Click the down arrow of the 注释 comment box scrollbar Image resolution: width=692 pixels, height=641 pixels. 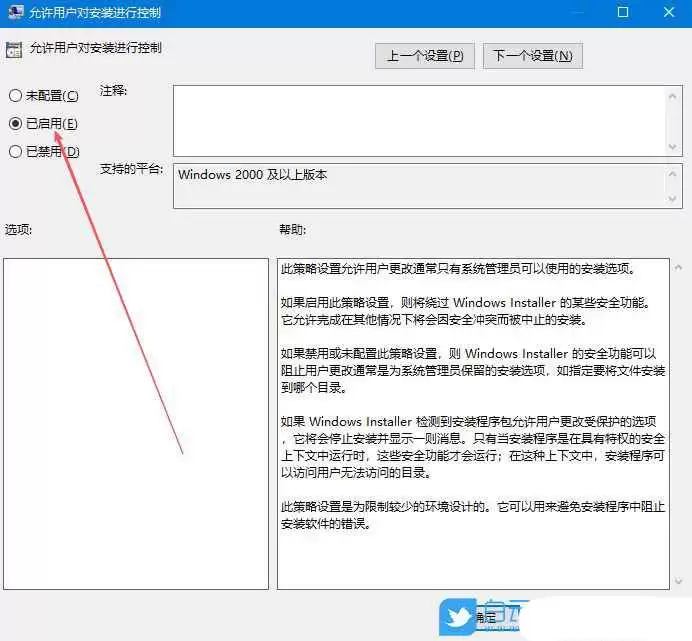point(673,147)
